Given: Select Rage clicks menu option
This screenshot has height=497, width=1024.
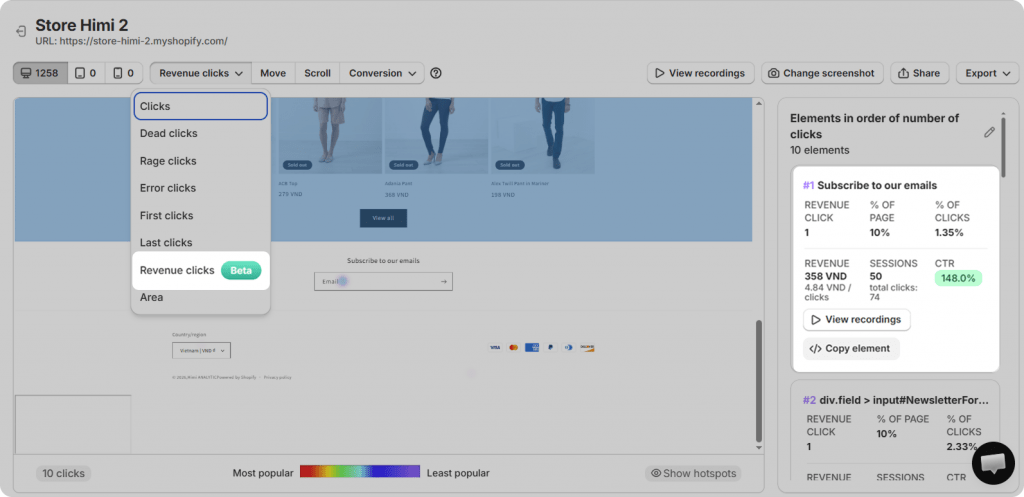Looking at the screenshot, I should pos(168,161).
